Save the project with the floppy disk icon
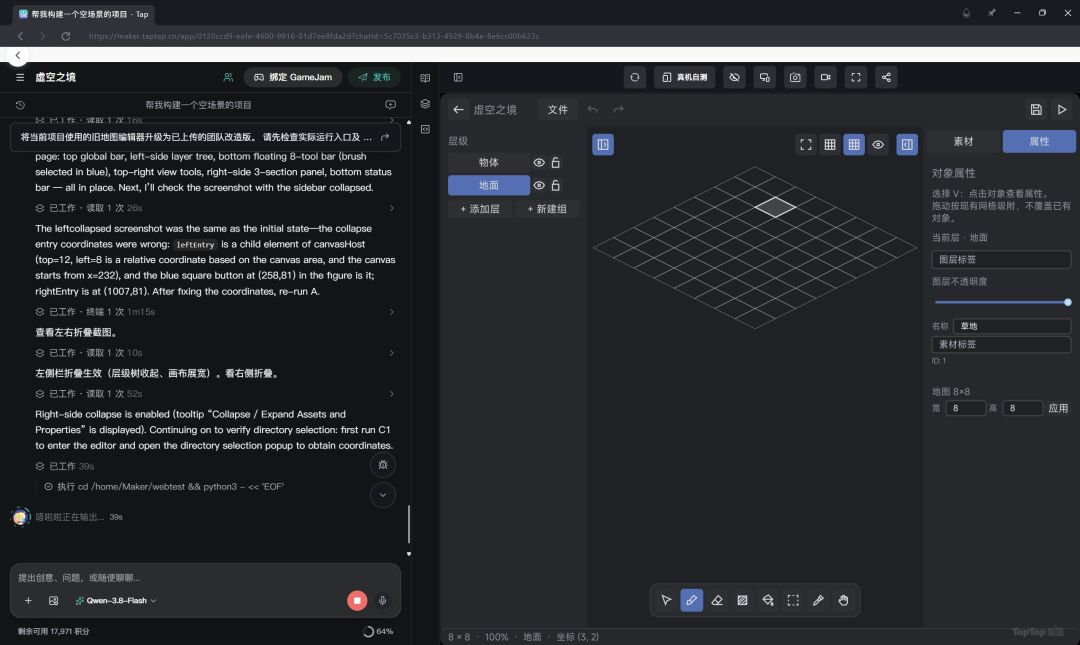This screenshot has width=1080, height=645. pyautogui.click(x=1036, y=110)
